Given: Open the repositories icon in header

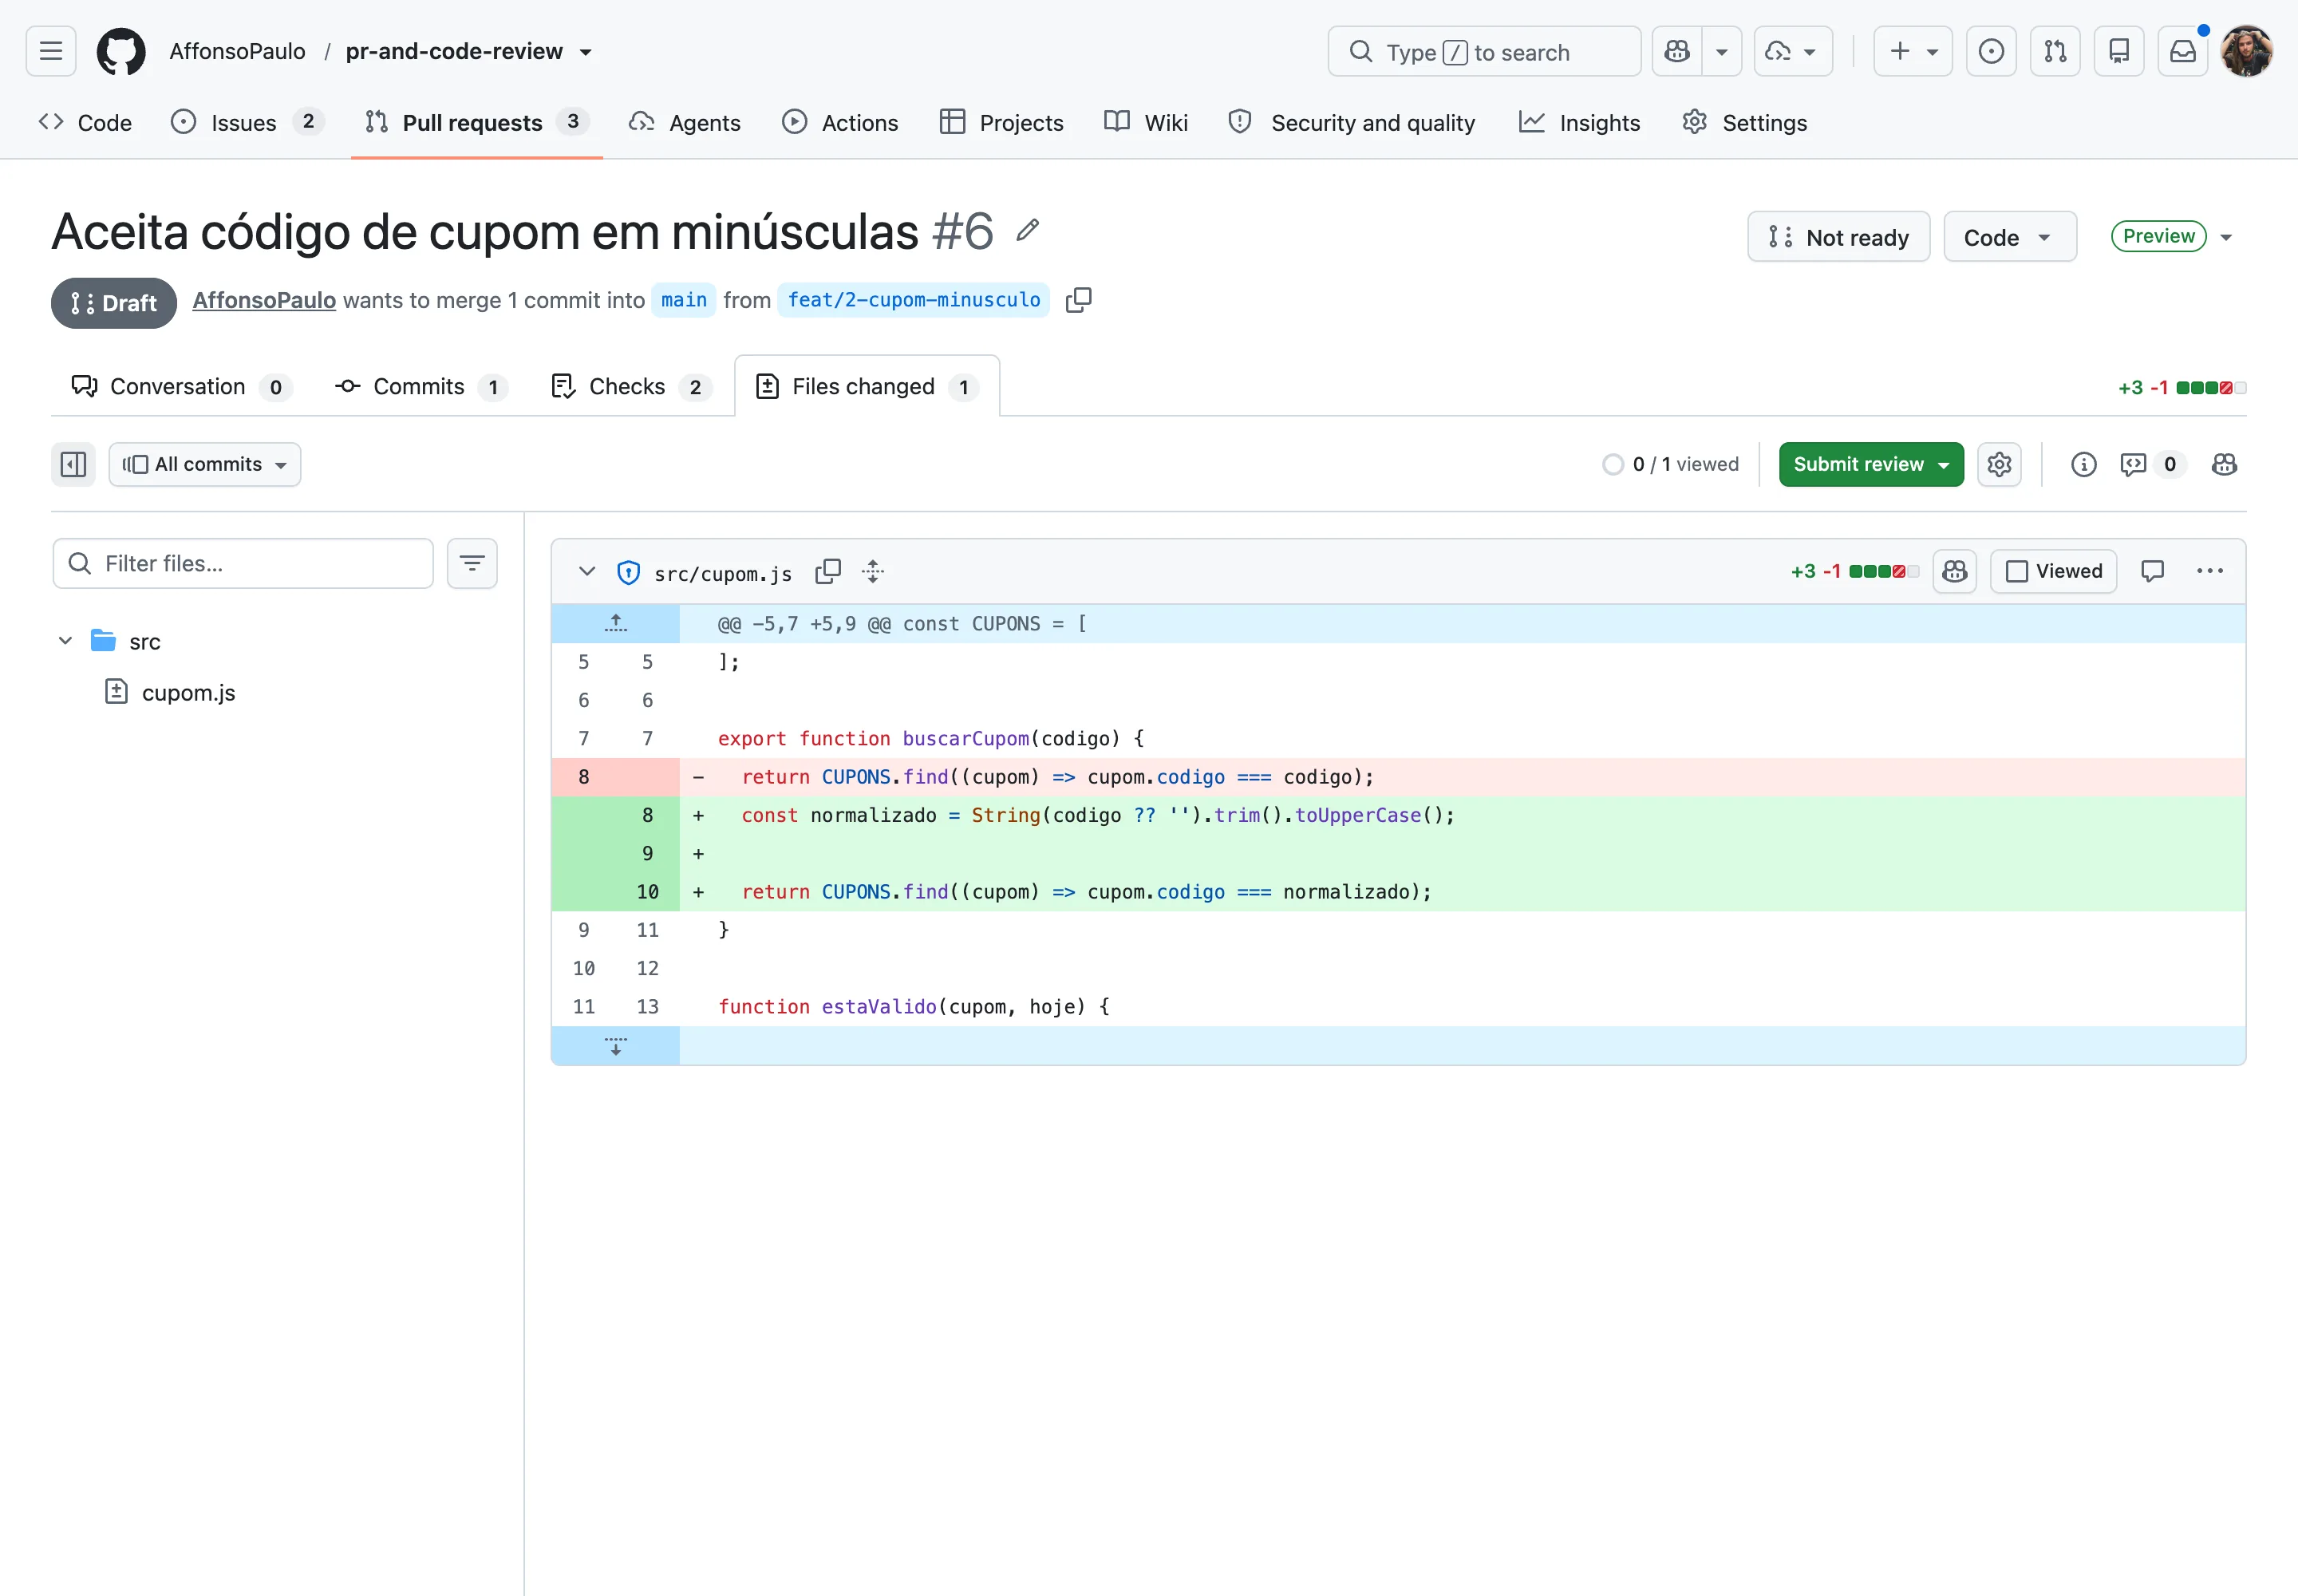Looking at the screenshot, I should point(2119,51).
